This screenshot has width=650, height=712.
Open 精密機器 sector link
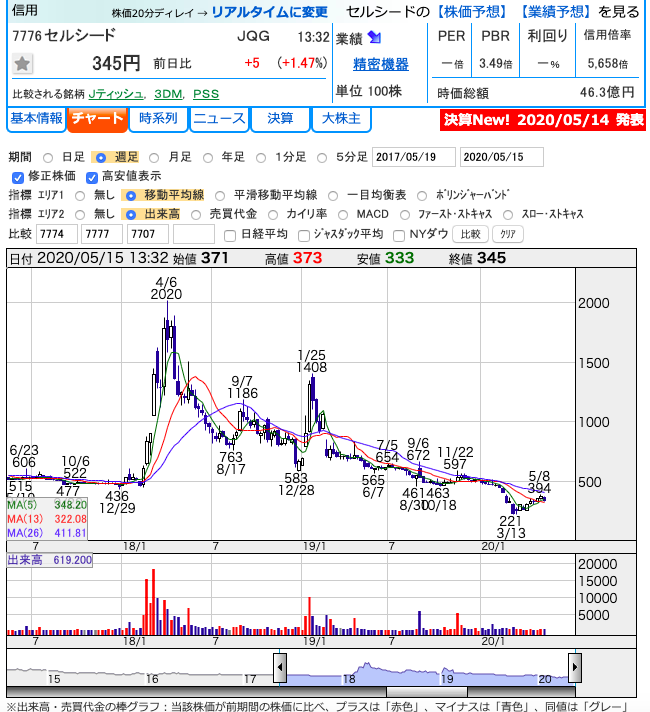(381, 64)
